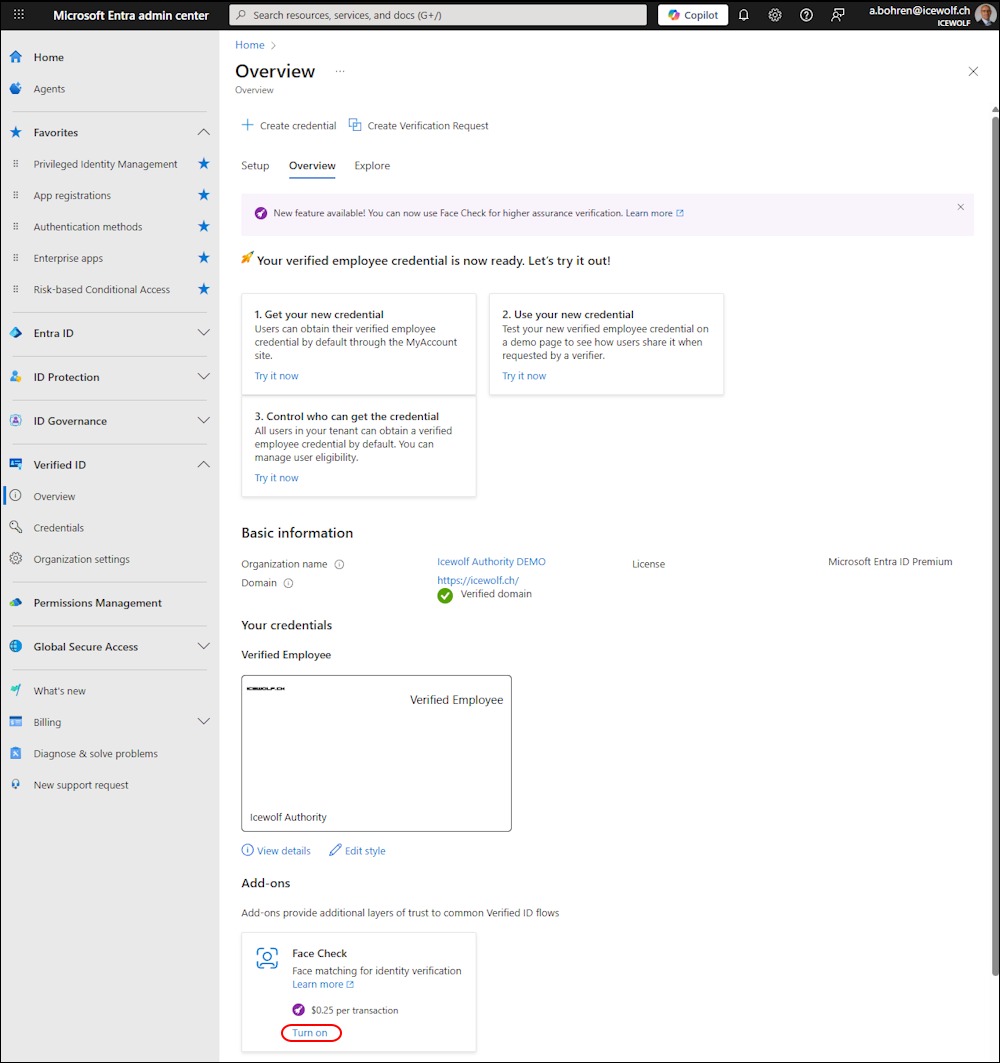The image size is (1000, 1063).
Task: Click Edit style for the credential
Action: click(357, 851)
